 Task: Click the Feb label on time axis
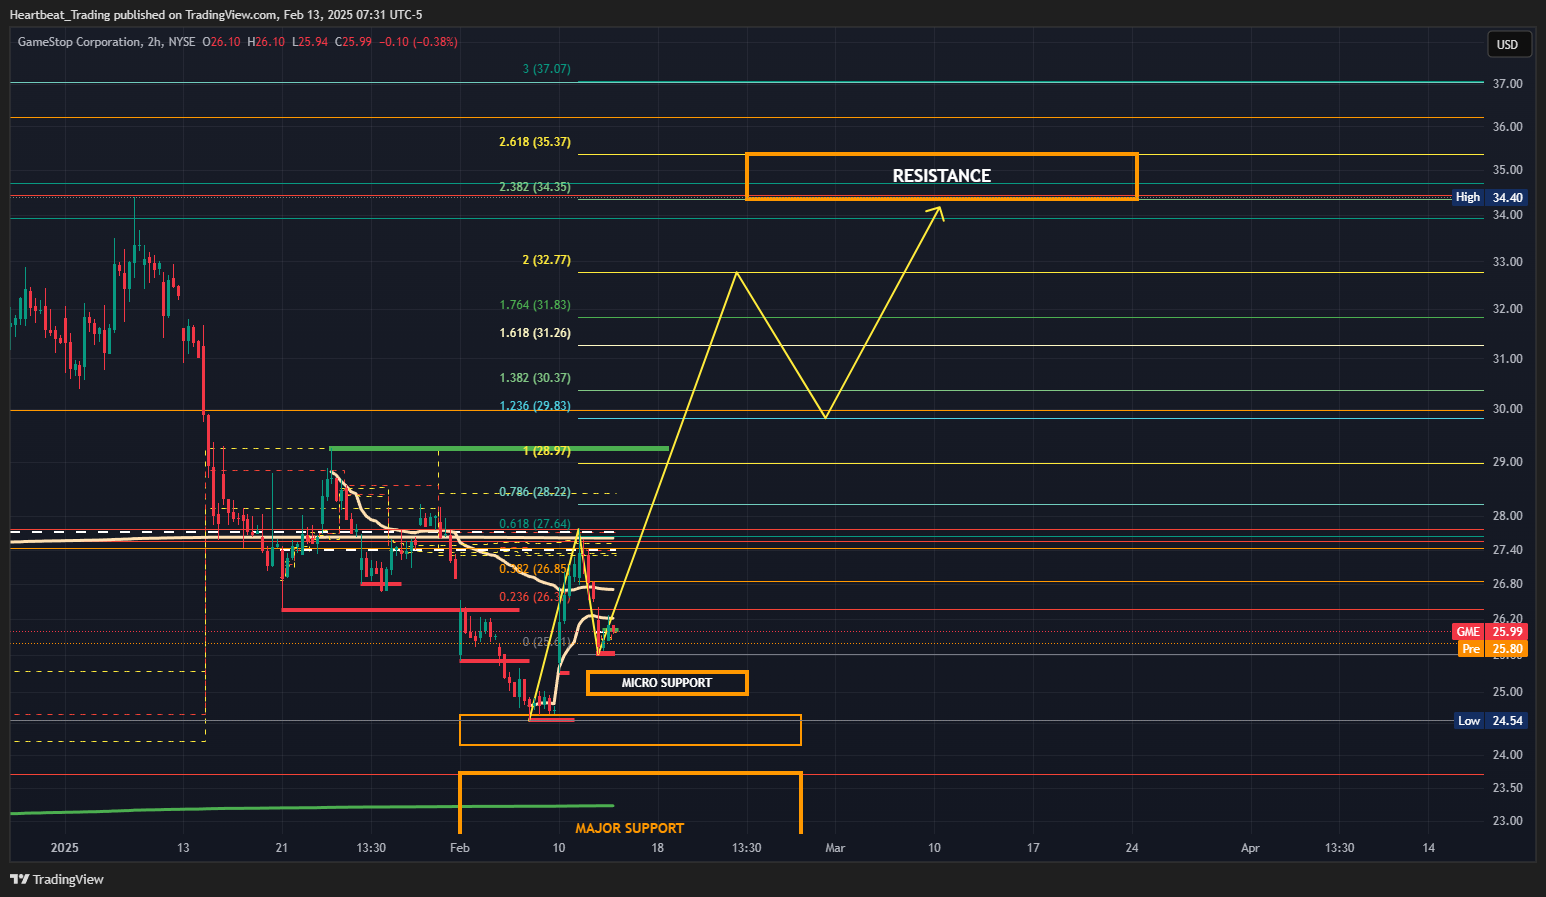460,848
